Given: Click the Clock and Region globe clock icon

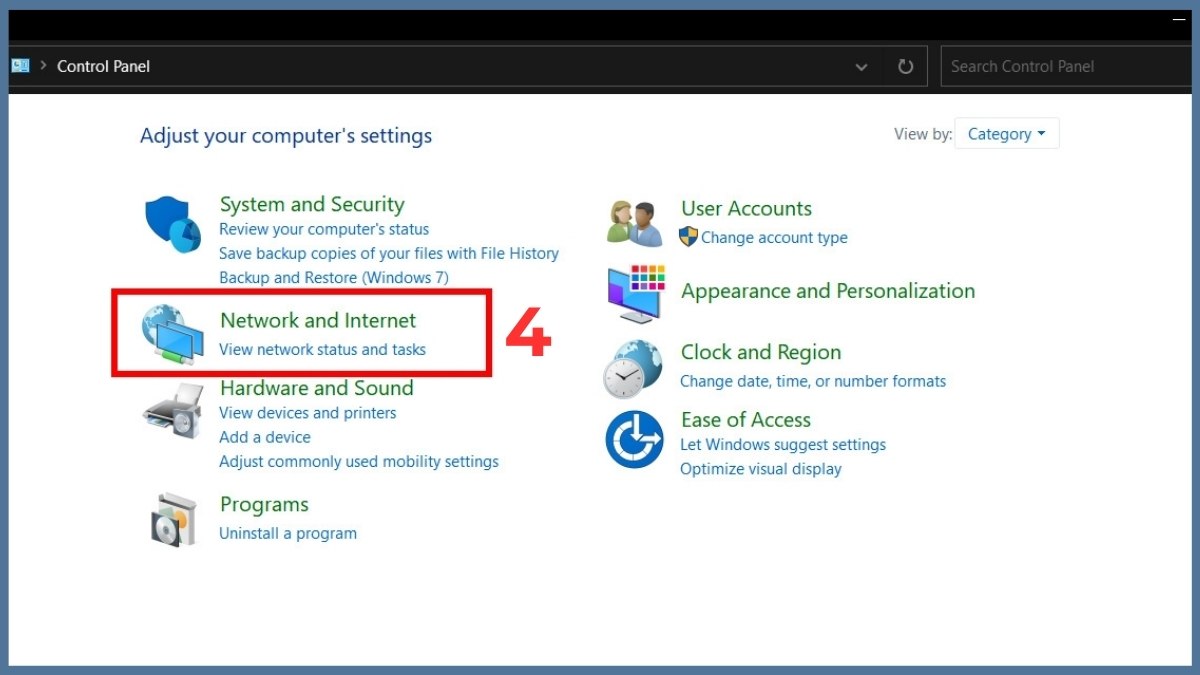Looking at the screenshot, I should point(633,369).
